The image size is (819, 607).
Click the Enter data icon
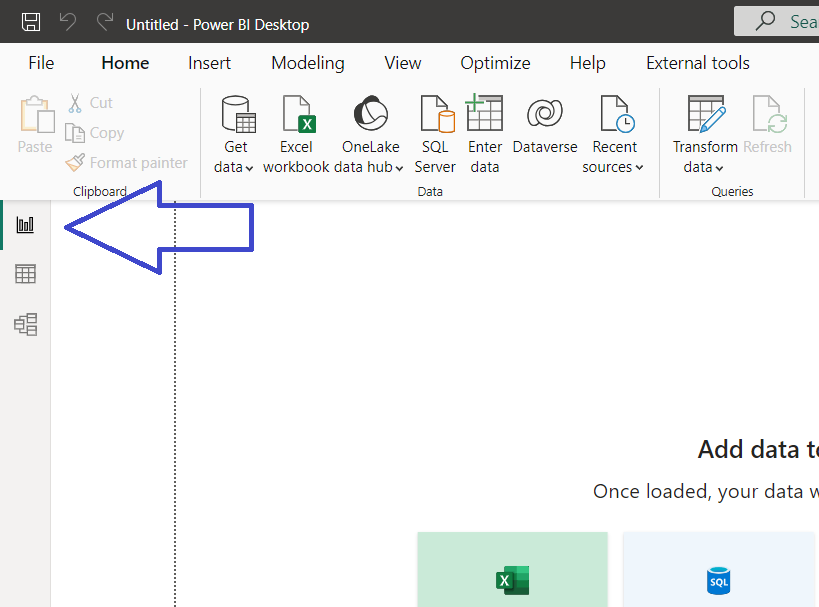(x=485, y=115)
